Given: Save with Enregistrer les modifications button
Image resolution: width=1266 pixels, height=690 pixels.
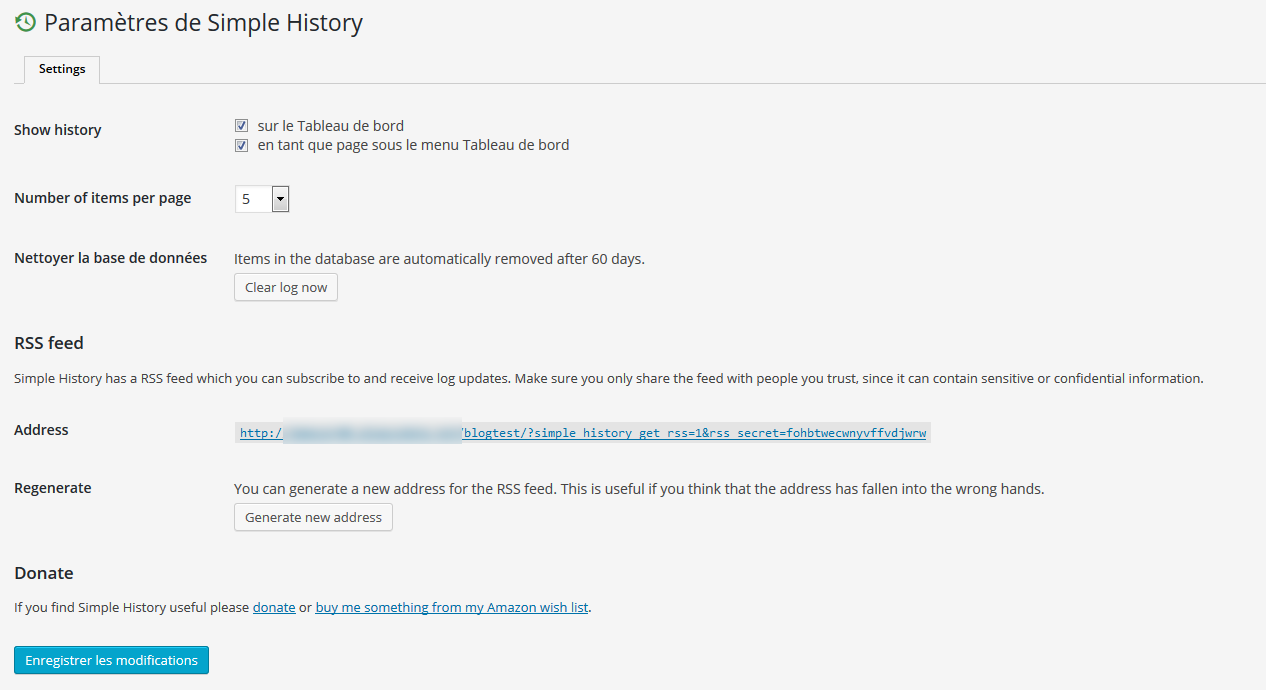Looking at the screenshot, I should pyautogui.click(x=111, y=660).
